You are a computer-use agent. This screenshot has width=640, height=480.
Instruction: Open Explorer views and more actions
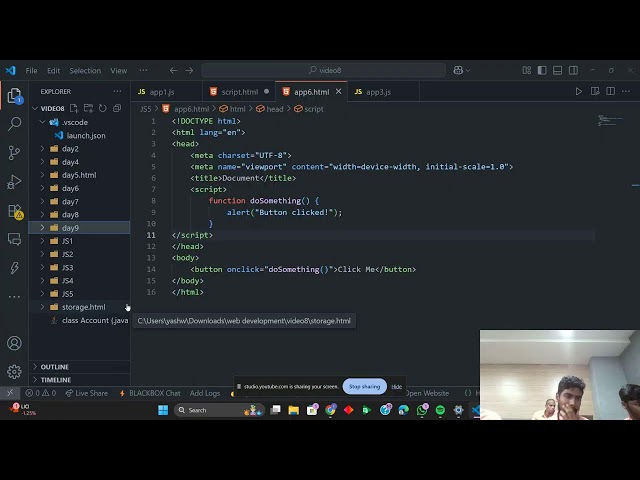(x=118, y=91)
